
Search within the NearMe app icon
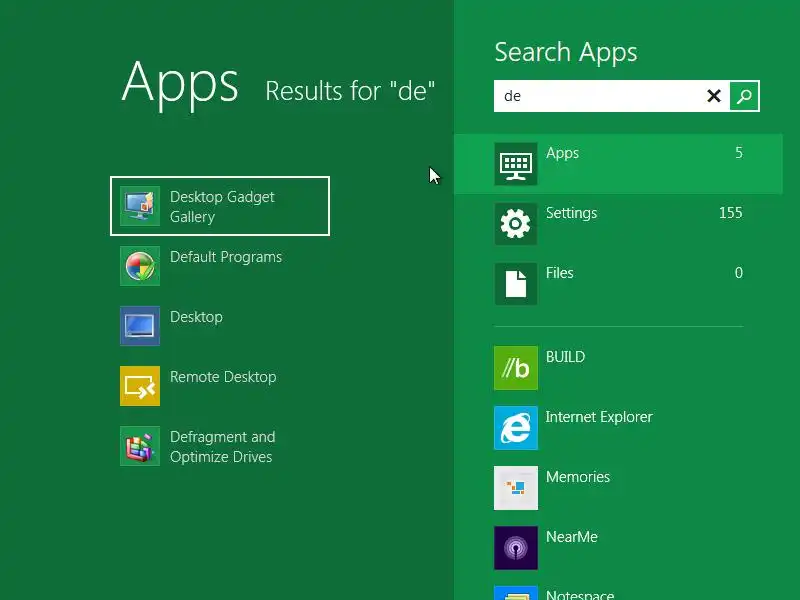pyautogui.click(x=516, y=548)
